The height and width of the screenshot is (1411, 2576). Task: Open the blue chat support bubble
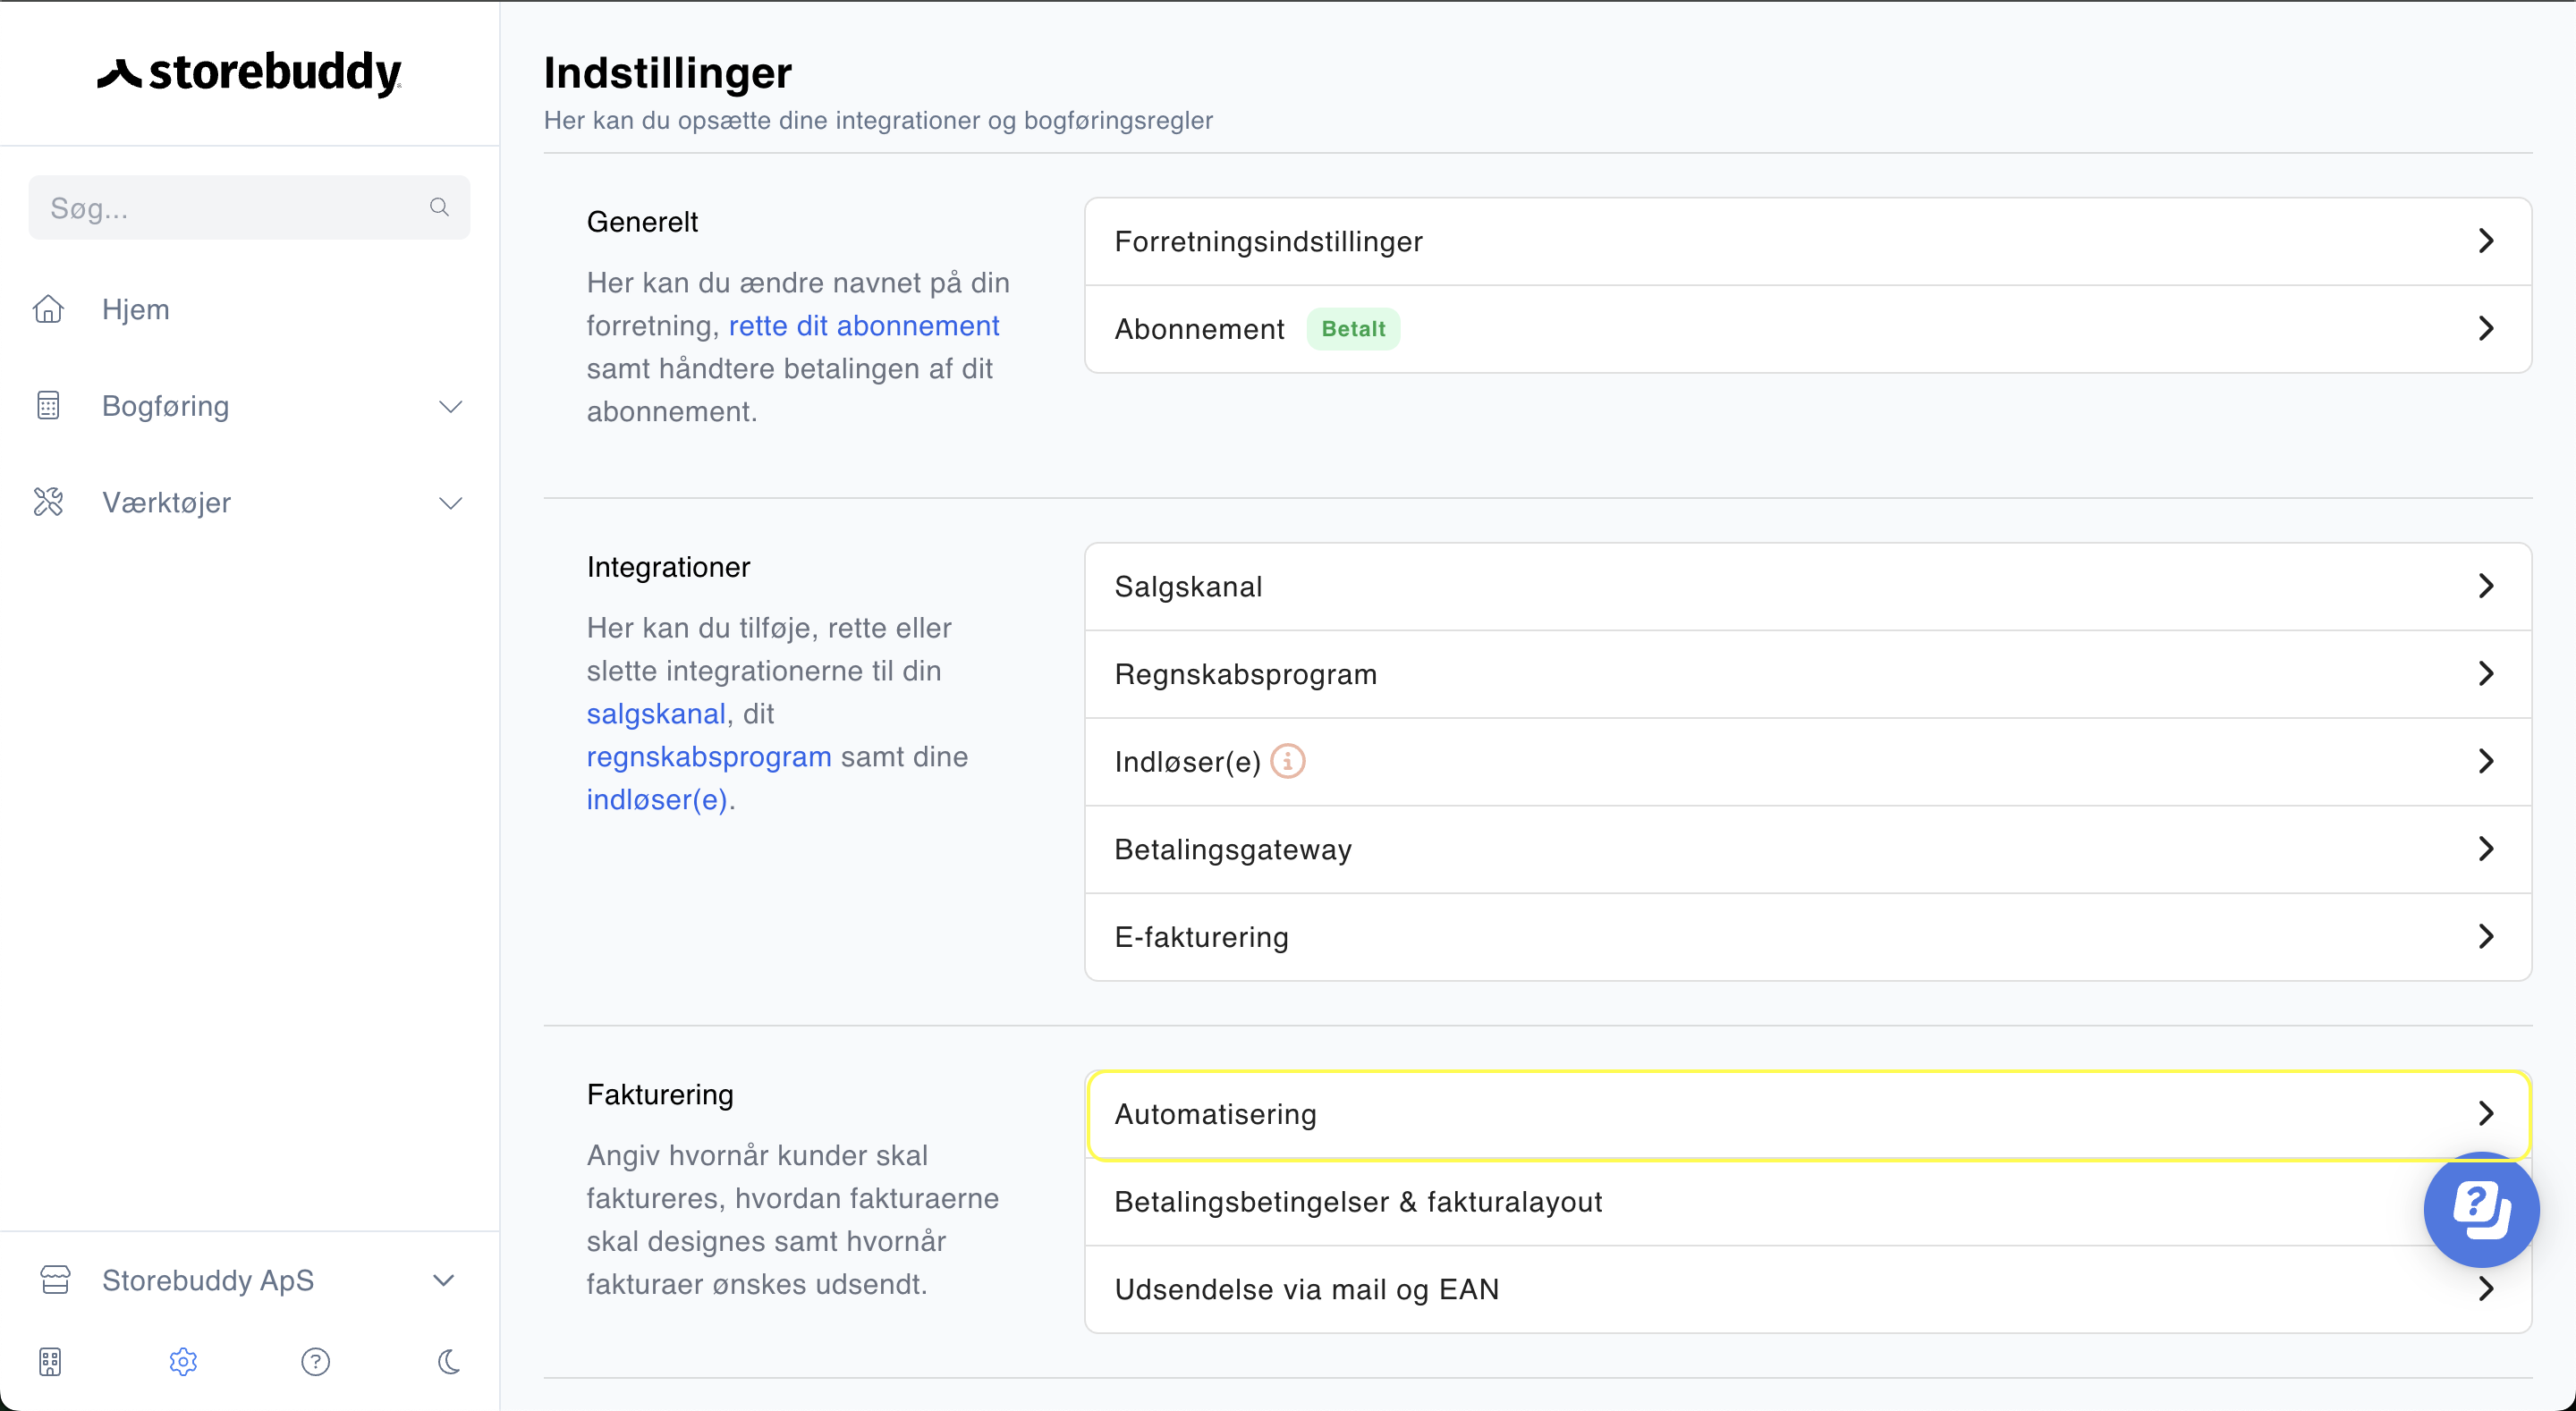(2481, 1210)
